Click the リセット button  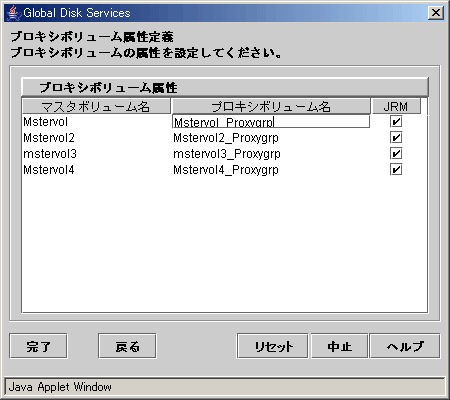(x=273, y=346)
